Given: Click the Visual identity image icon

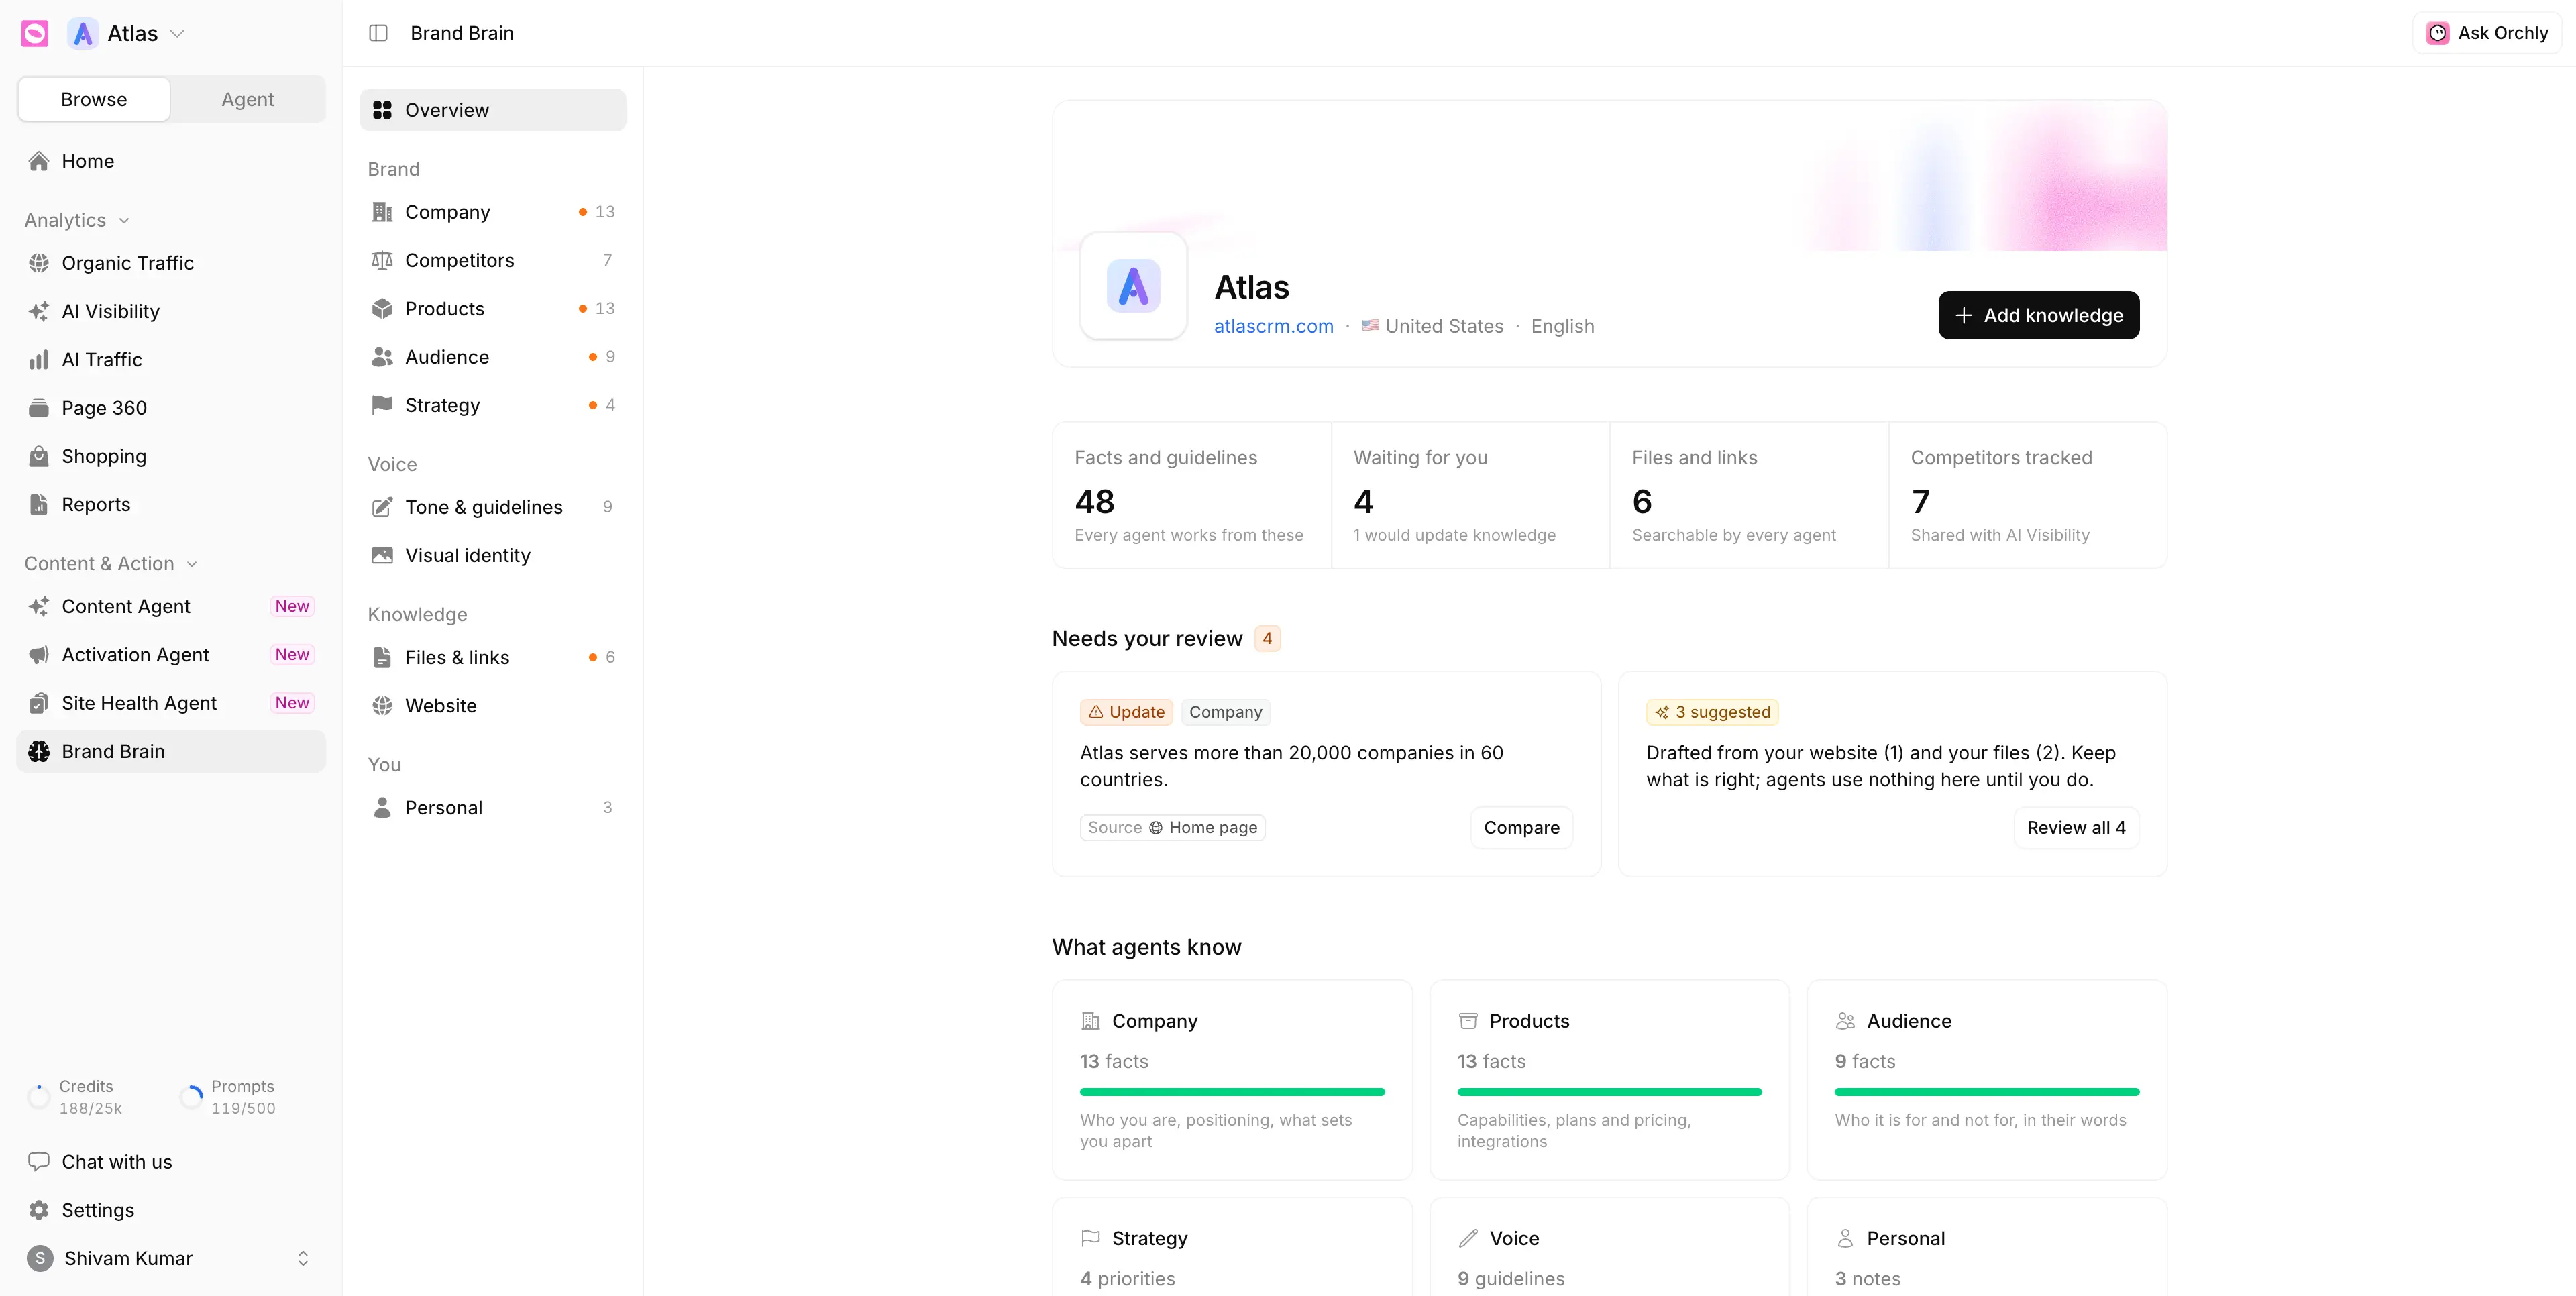Looking at the screenshot, I should [x=382, y=555].
